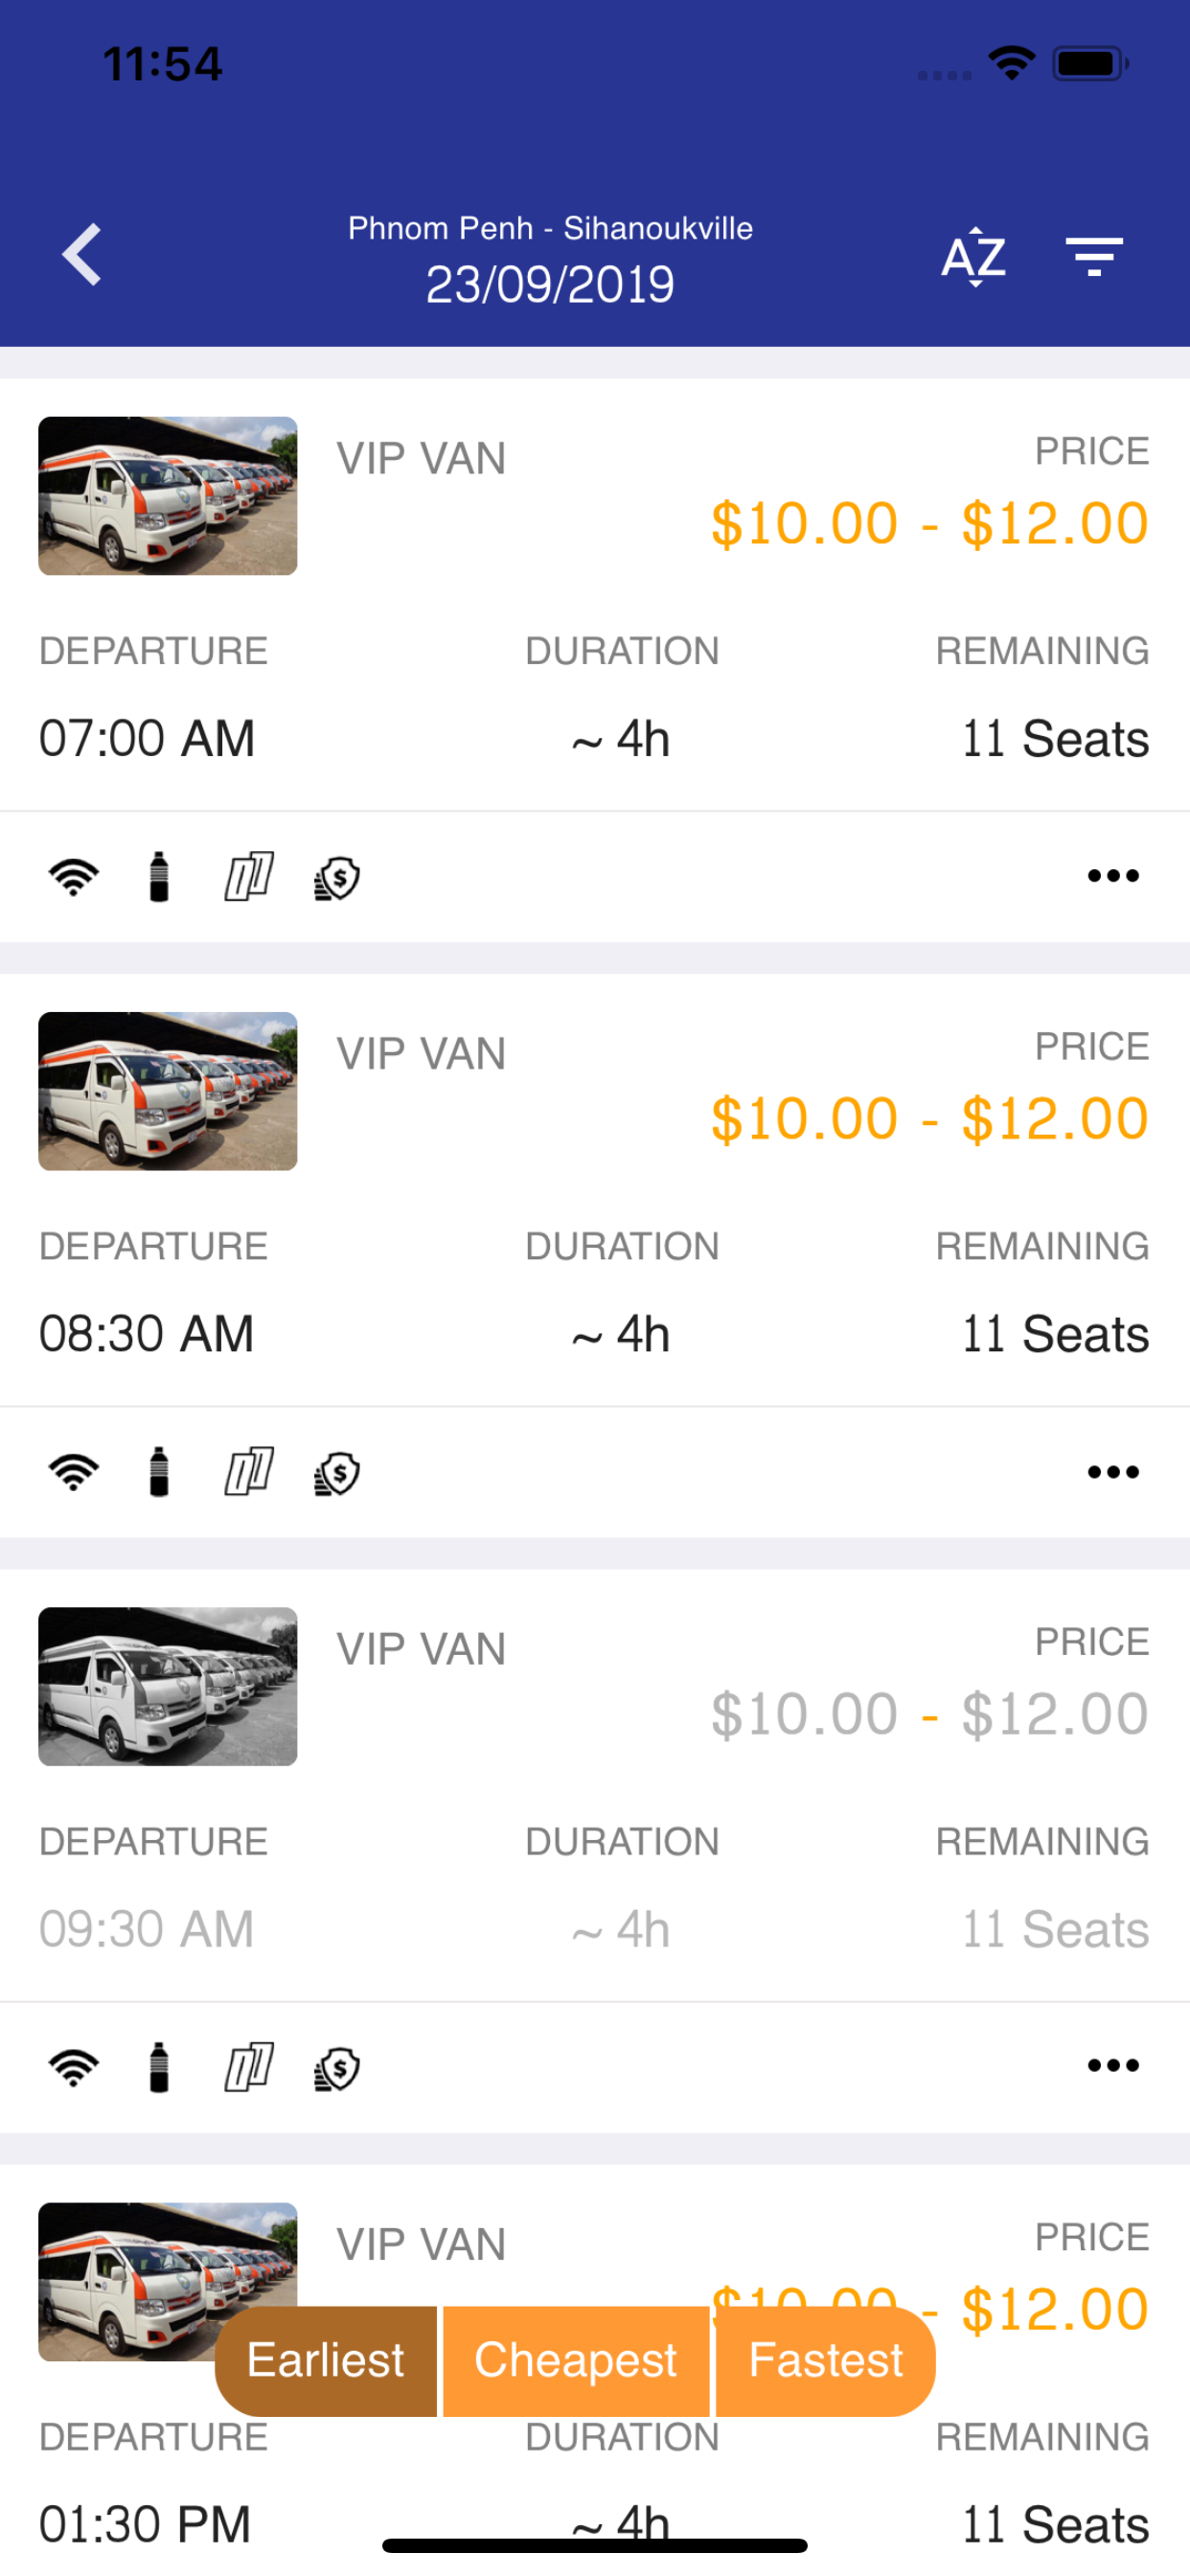The height and width of the screenshot is (2576, 1190).
Task: Expand more options for 07:00 AM trip
Action: (x=1112, y=877)
